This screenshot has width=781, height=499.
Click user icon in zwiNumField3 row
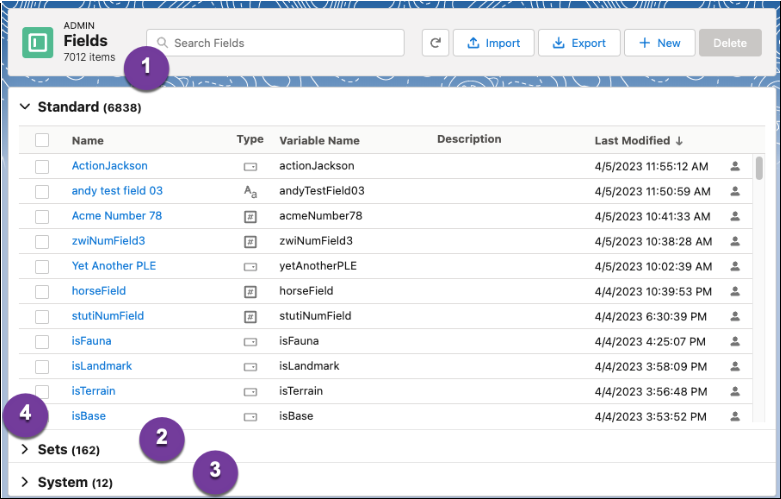[735, 241]
